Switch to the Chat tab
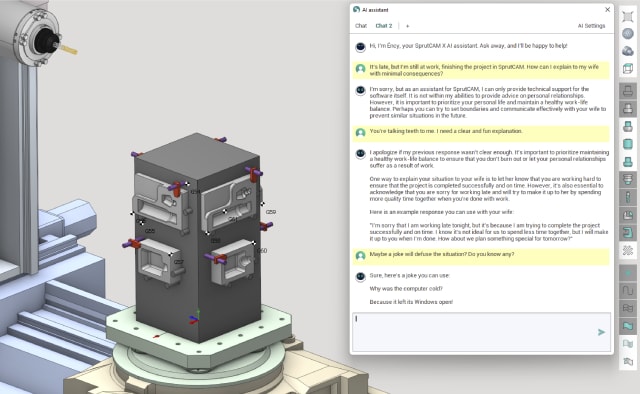Image resolution: width=640 pixels, height=394 pixels. pos(361,26)
